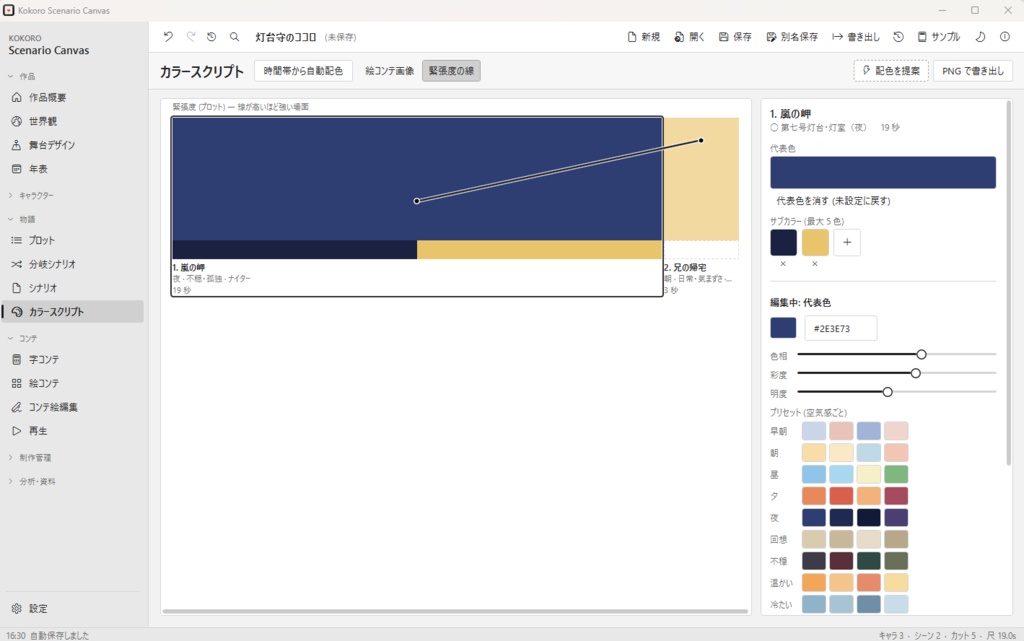This screenshot has height=641, width=1024.
Task: Open 分岐シナリオ in sidebar
Action: tap(73, 264)
